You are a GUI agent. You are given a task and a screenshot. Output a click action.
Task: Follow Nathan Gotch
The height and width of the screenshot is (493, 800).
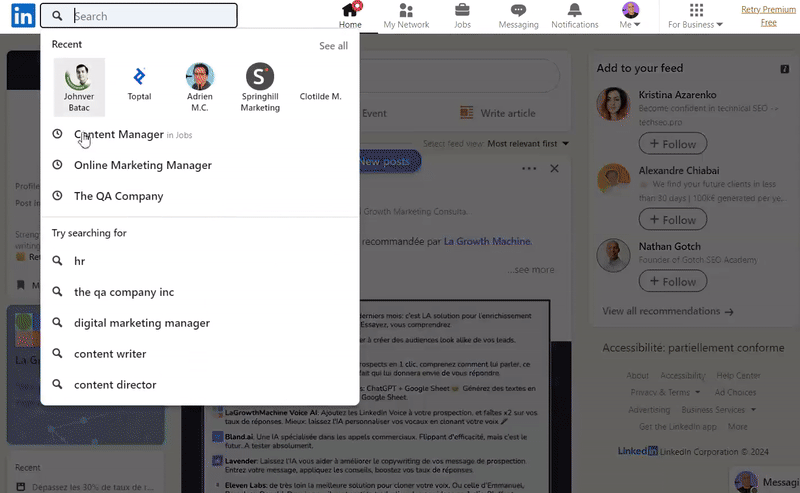tap(672, 282)
